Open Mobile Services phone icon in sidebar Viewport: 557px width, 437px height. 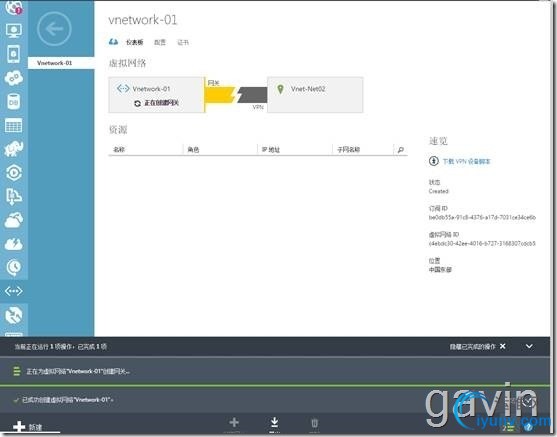(13, 54)
